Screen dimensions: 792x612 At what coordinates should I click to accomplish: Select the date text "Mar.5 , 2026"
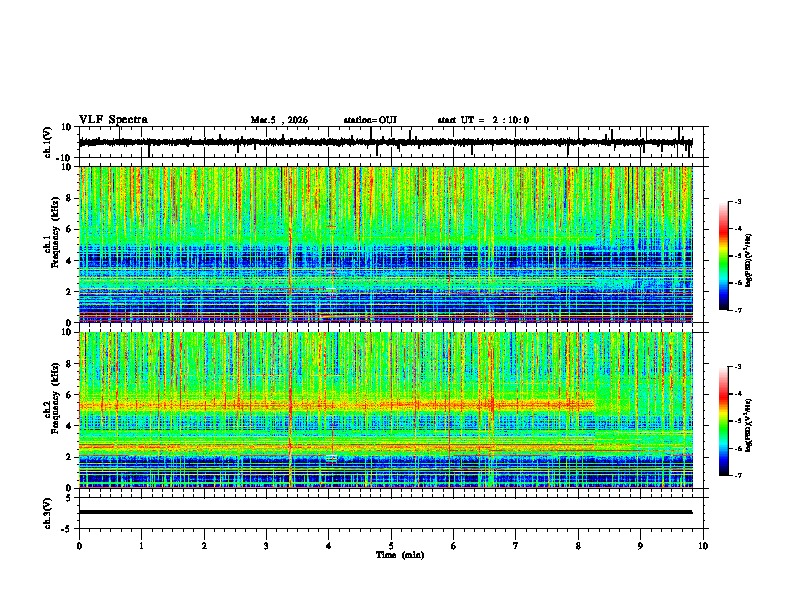(279, 120)
